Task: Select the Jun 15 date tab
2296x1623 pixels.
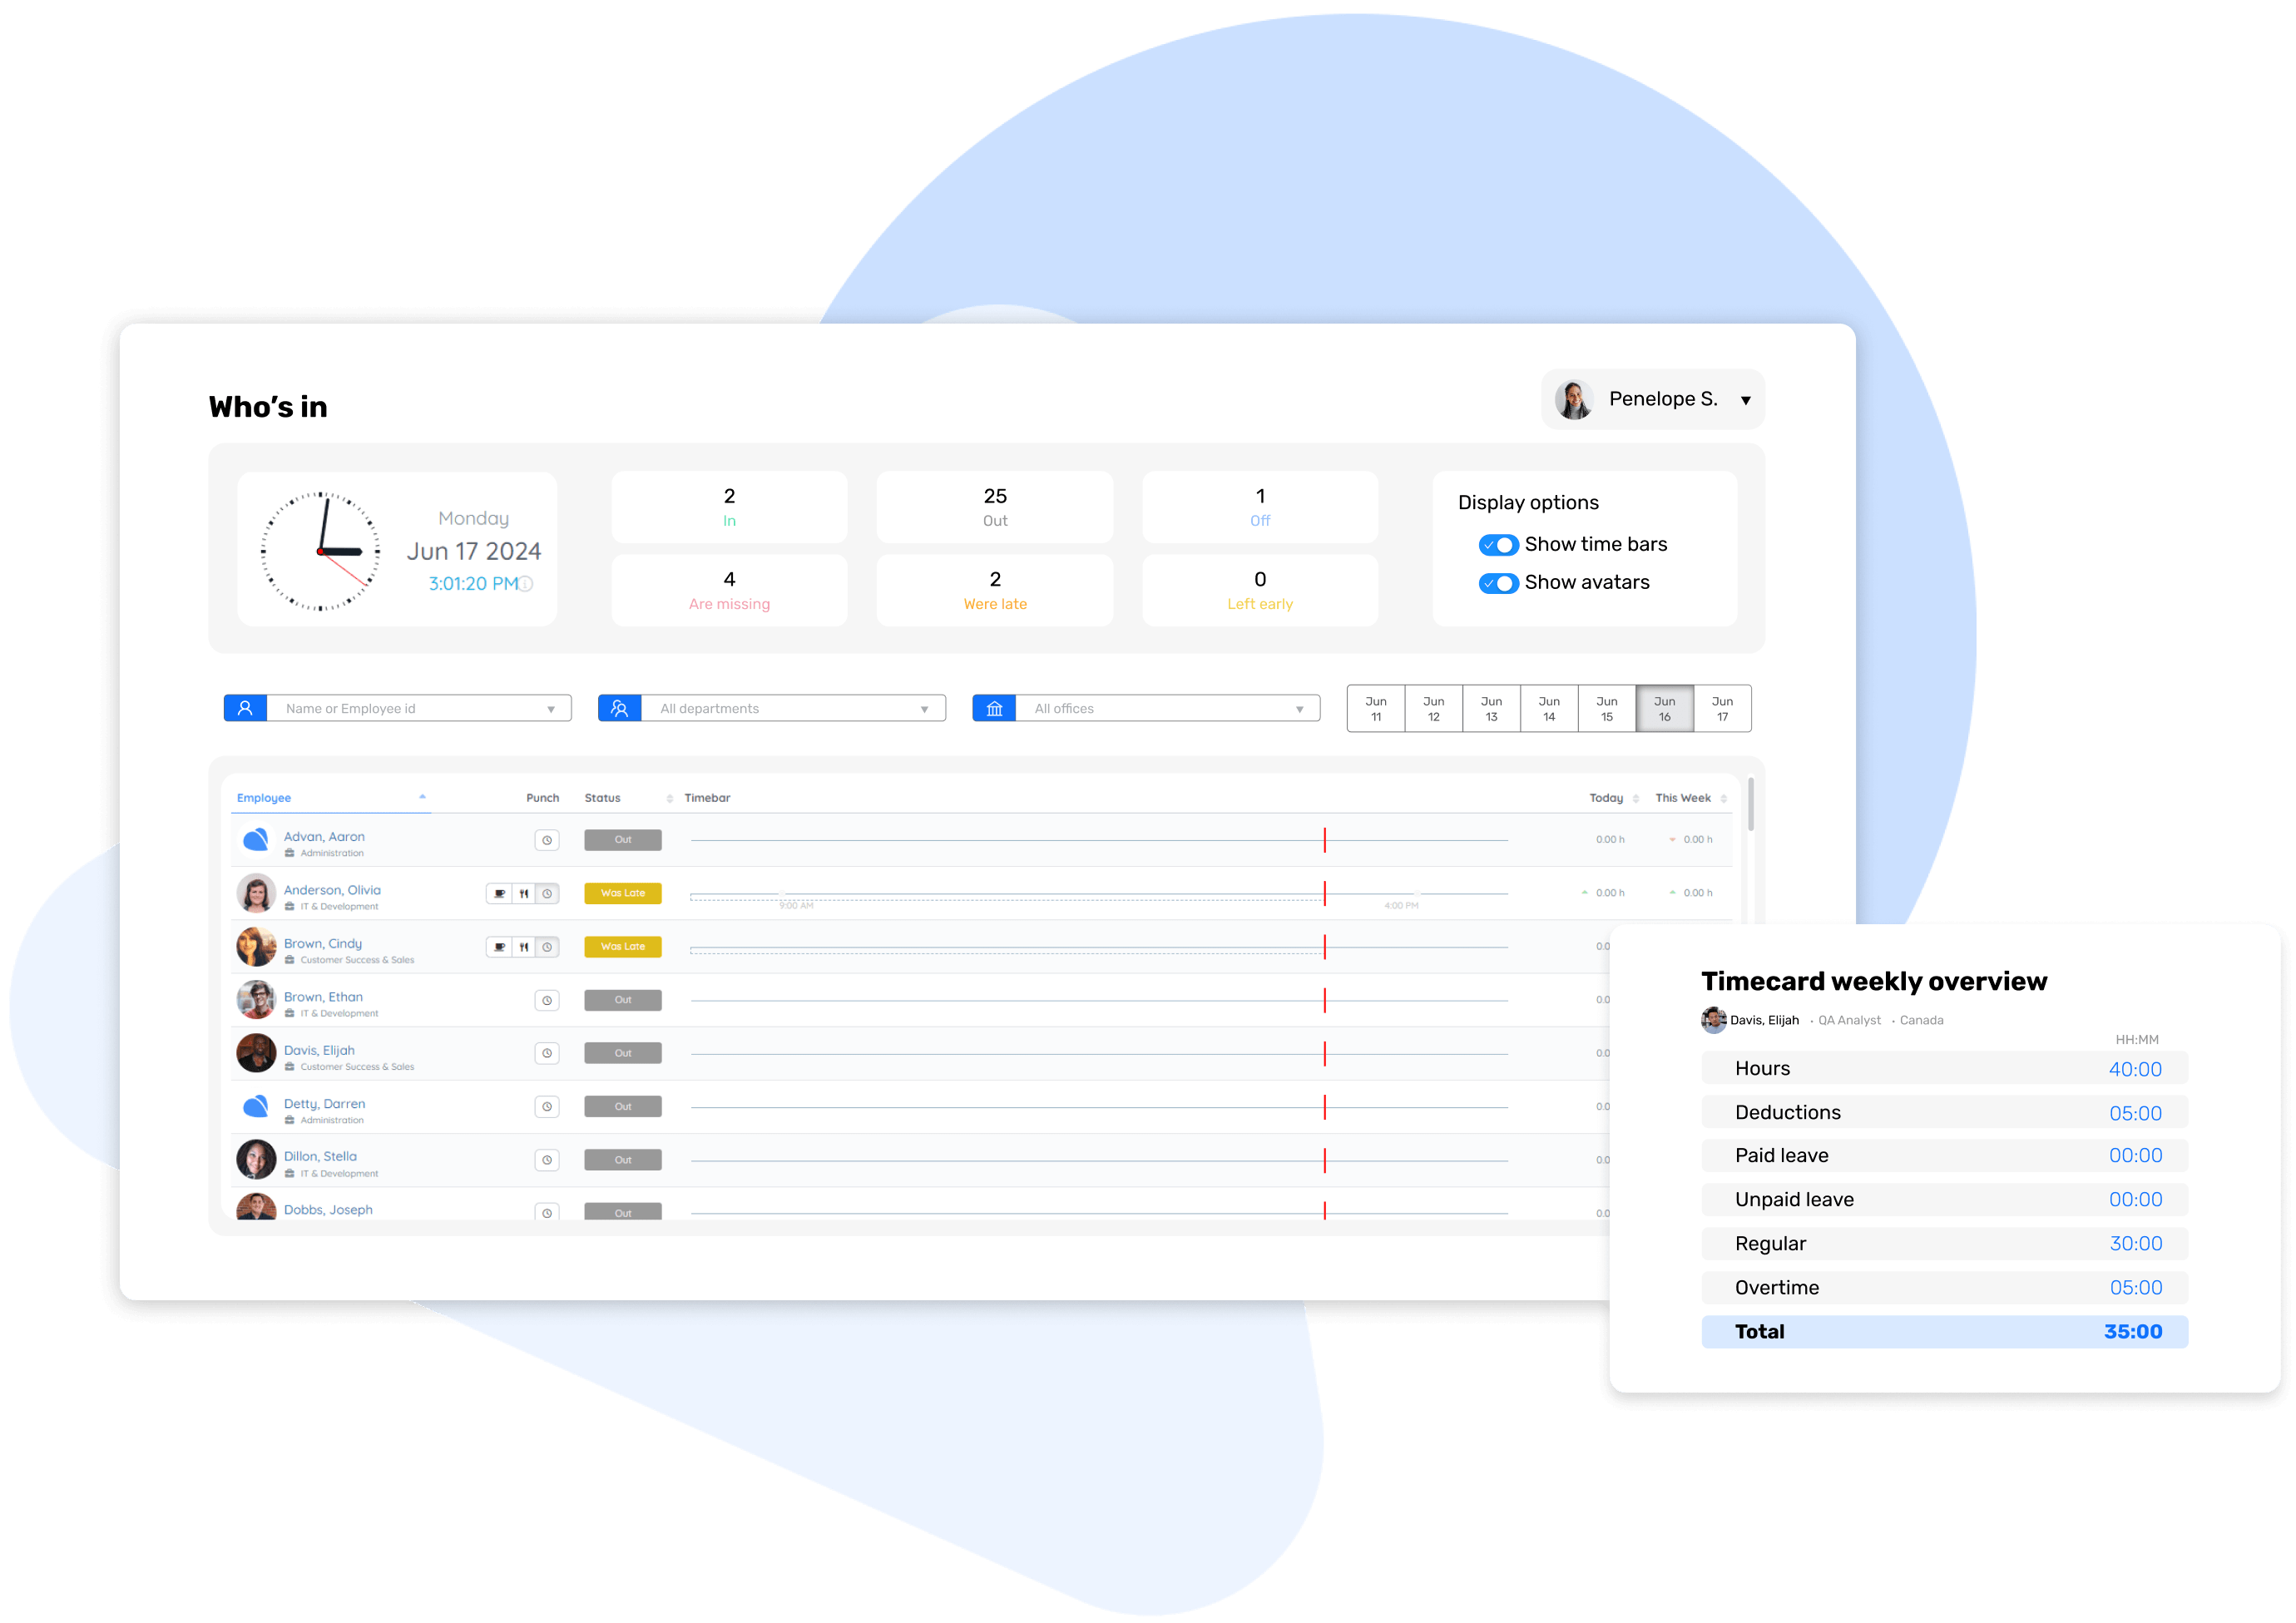Action: 1607,708
